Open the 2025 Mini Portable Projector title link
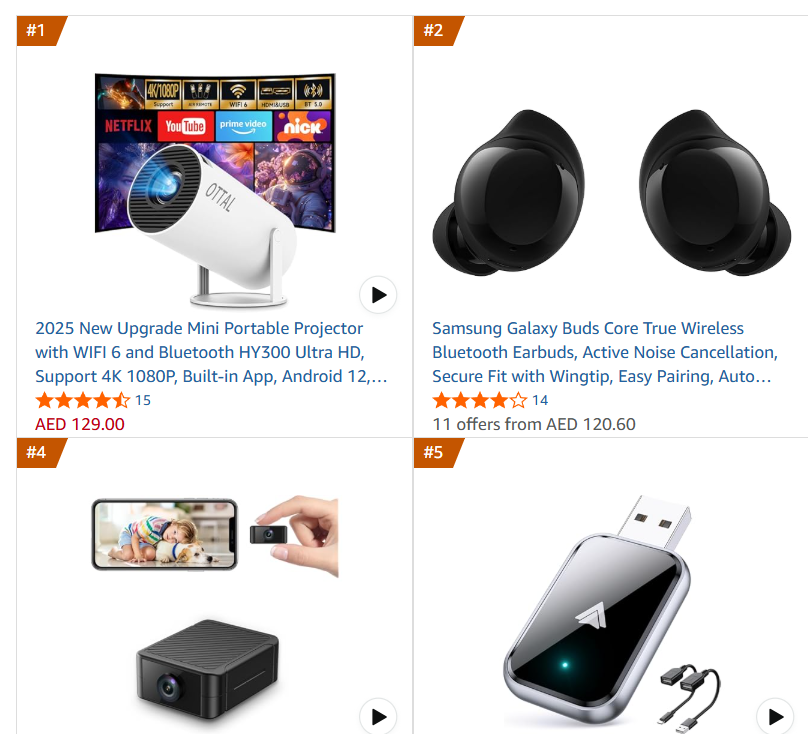Screen dimensions: 808x734 [x=211, y=353]
